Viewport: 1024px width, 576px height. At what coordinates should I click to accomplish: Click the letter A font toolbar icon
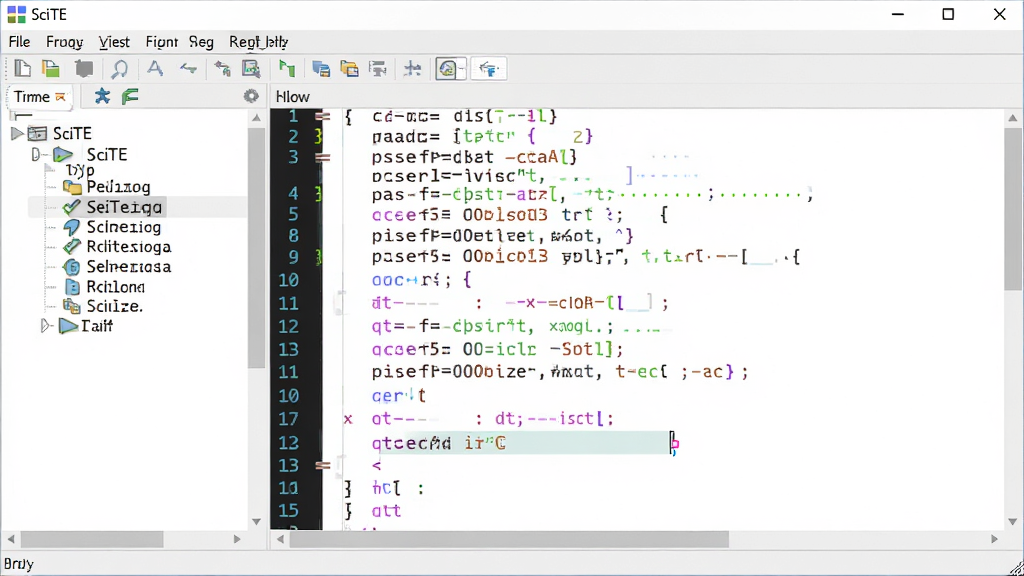point(155,68)
